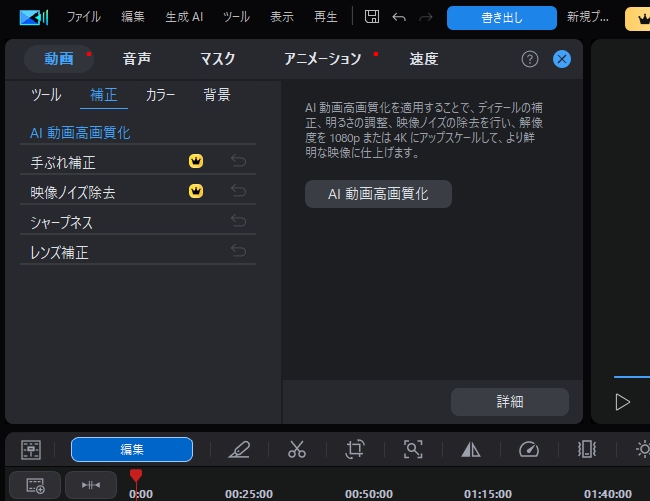Reset 映像ノイズ除去 with its undo arrow
Screen dimensions: 650x501
tap(238, 191)
